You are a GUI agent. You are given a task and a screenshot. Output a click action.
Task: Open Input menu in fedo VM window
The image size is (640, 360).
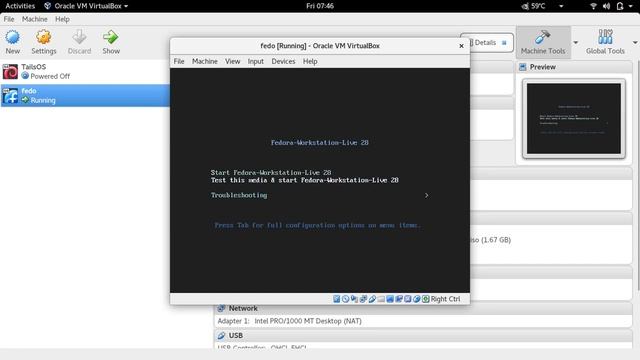256,61
